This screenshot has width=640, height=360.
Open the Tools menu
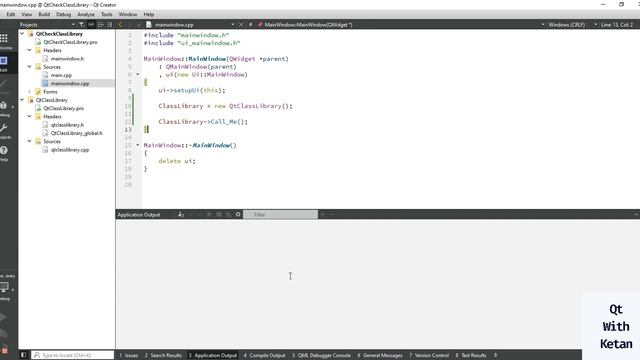(x=107, y=14)
